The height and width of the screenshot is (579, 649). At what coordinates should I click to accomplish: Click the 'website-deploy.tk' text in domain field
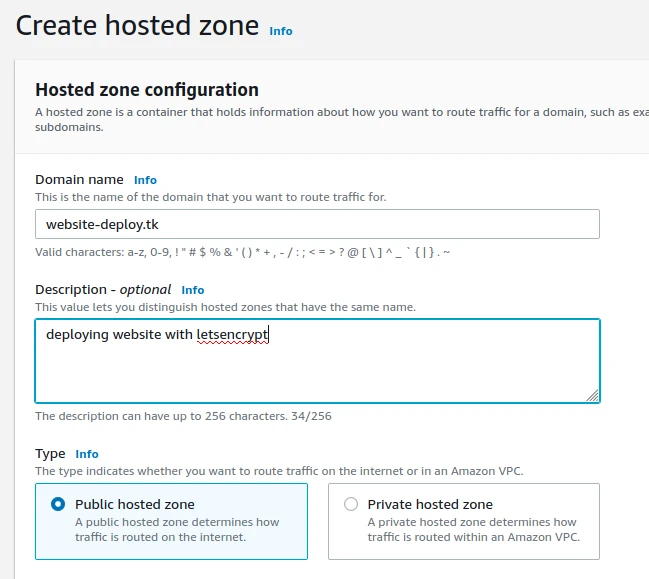point(103,224)
